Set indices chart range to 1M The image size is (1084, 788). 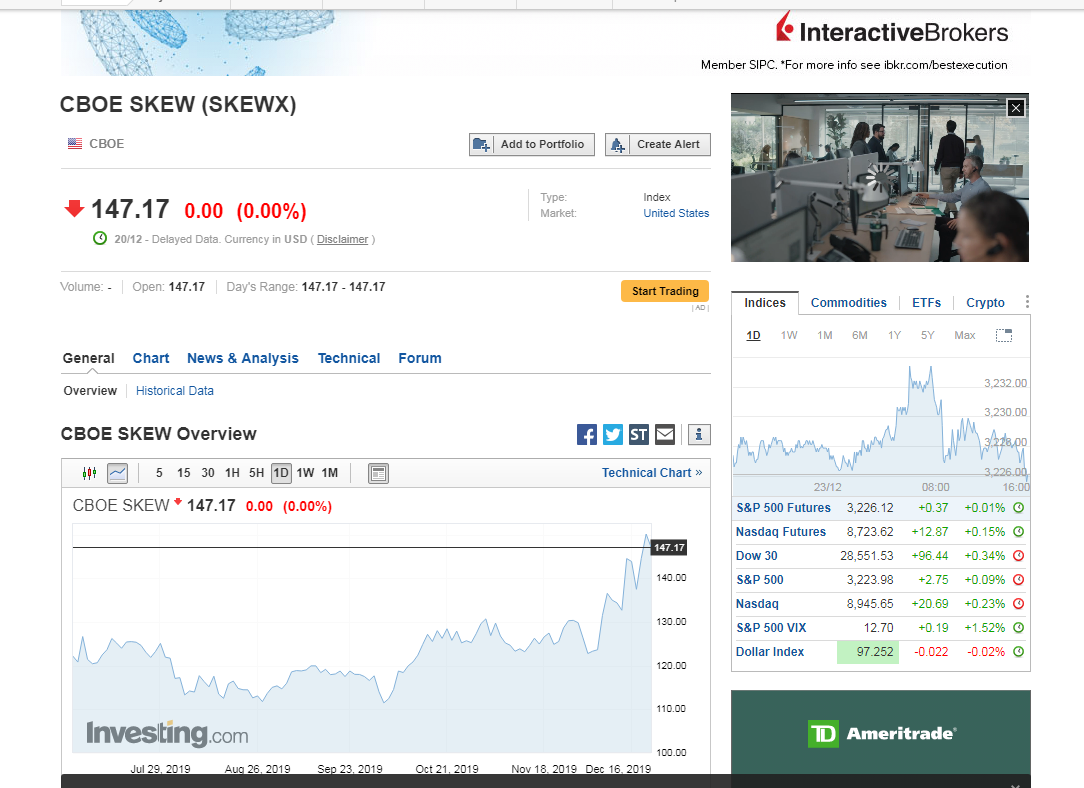[825, 335]
